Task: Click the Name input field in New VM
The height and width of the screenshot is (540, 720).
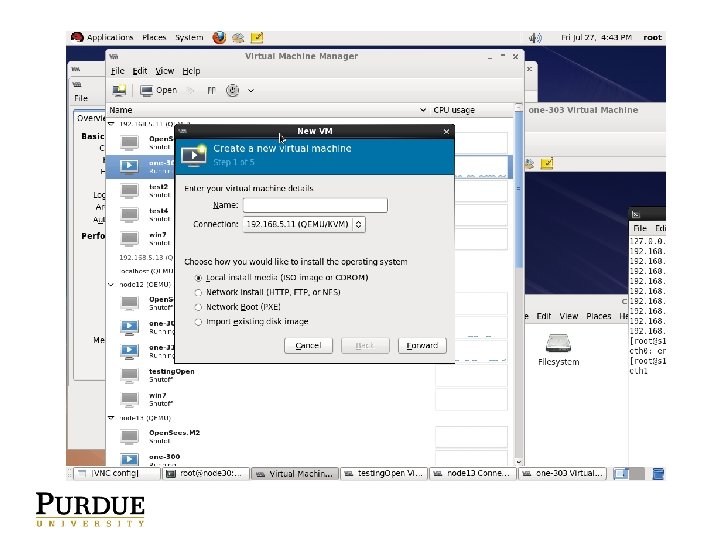Action: pyautogui.click(x=315, y=205)
